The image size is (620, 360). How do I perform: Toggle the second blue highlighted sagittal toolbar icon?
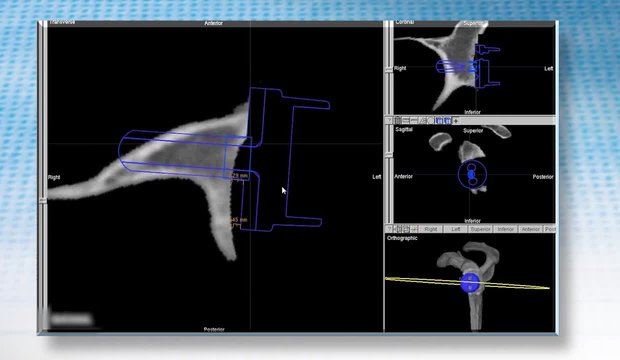(x=447, y=121)
